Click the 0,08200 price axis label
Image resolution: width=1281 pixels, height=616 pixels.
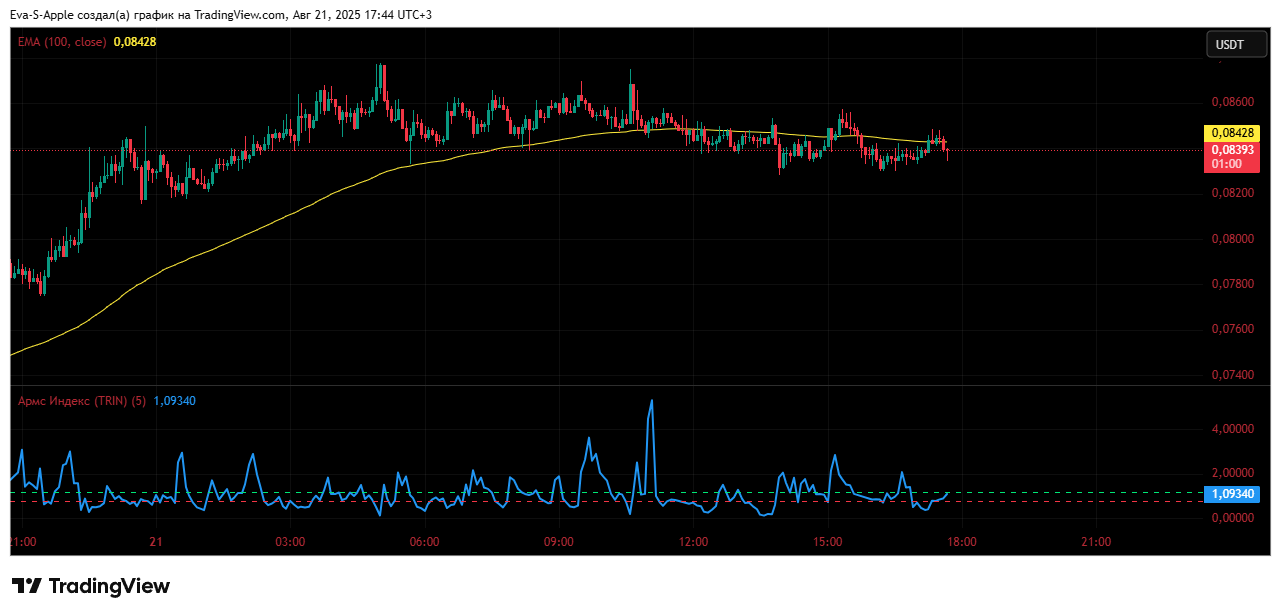pos(1232,193)
